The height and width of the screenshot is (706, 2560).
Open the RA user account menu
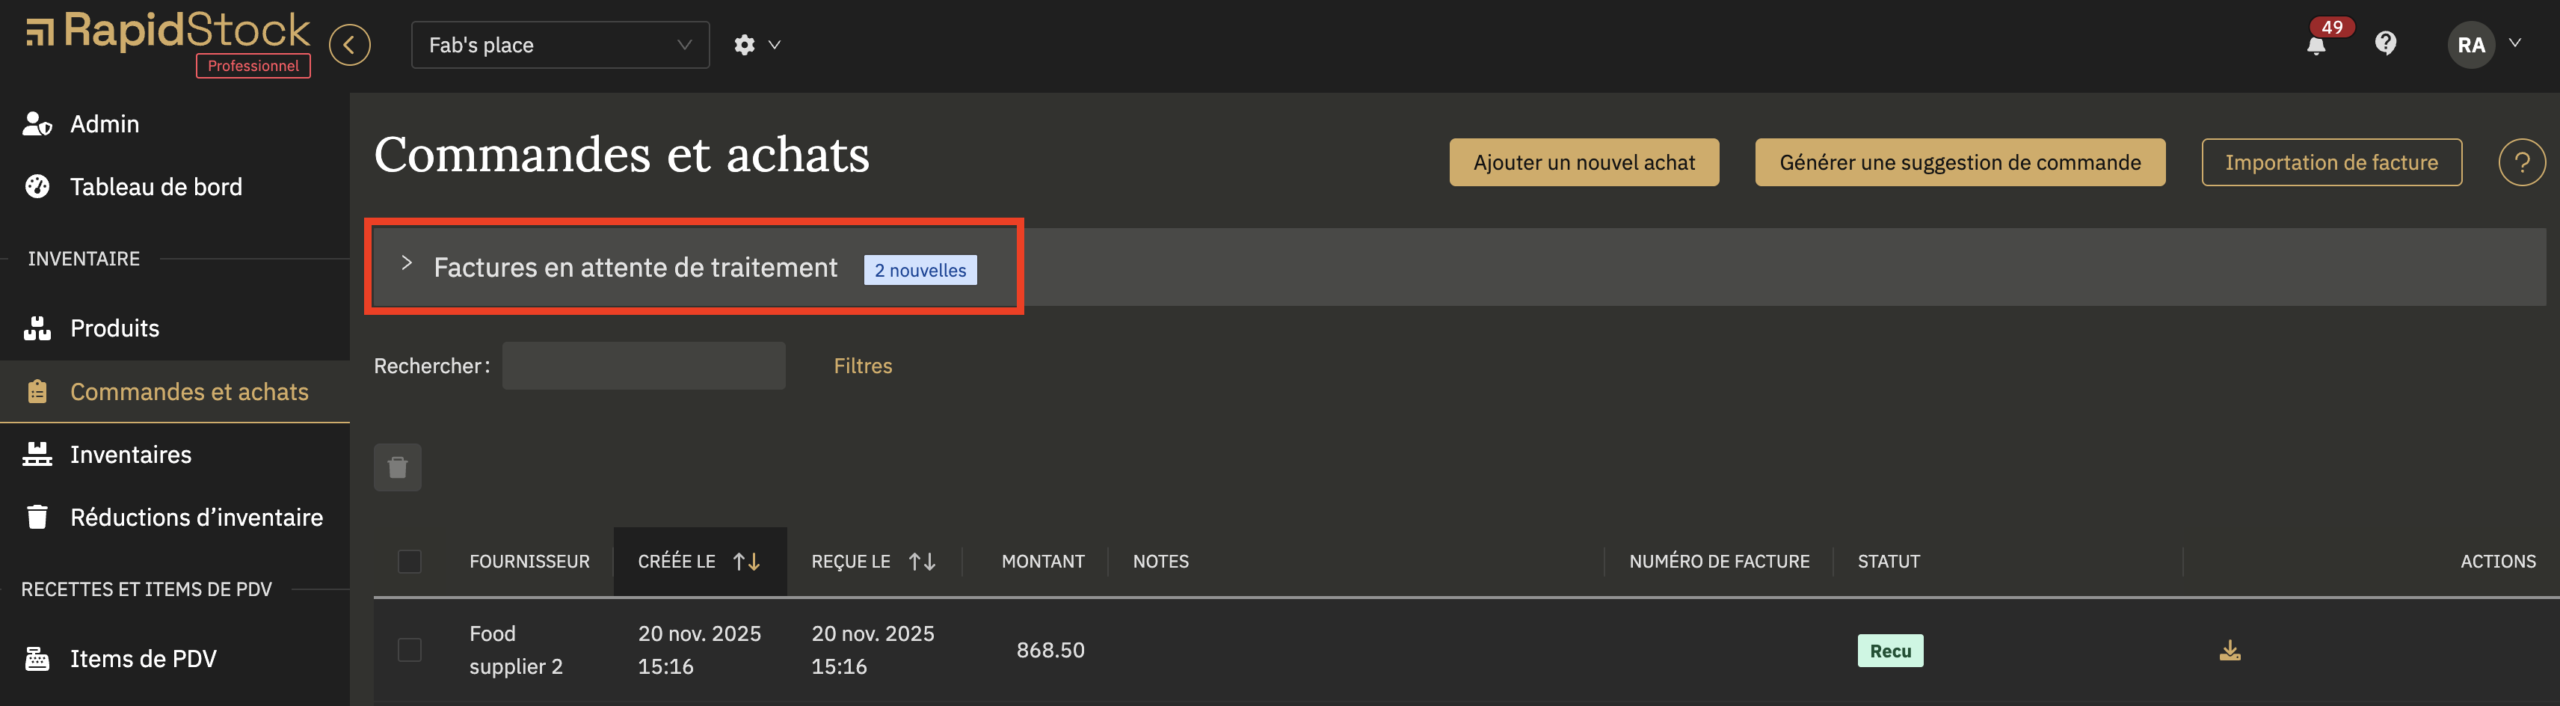(x=2483, y=45)
